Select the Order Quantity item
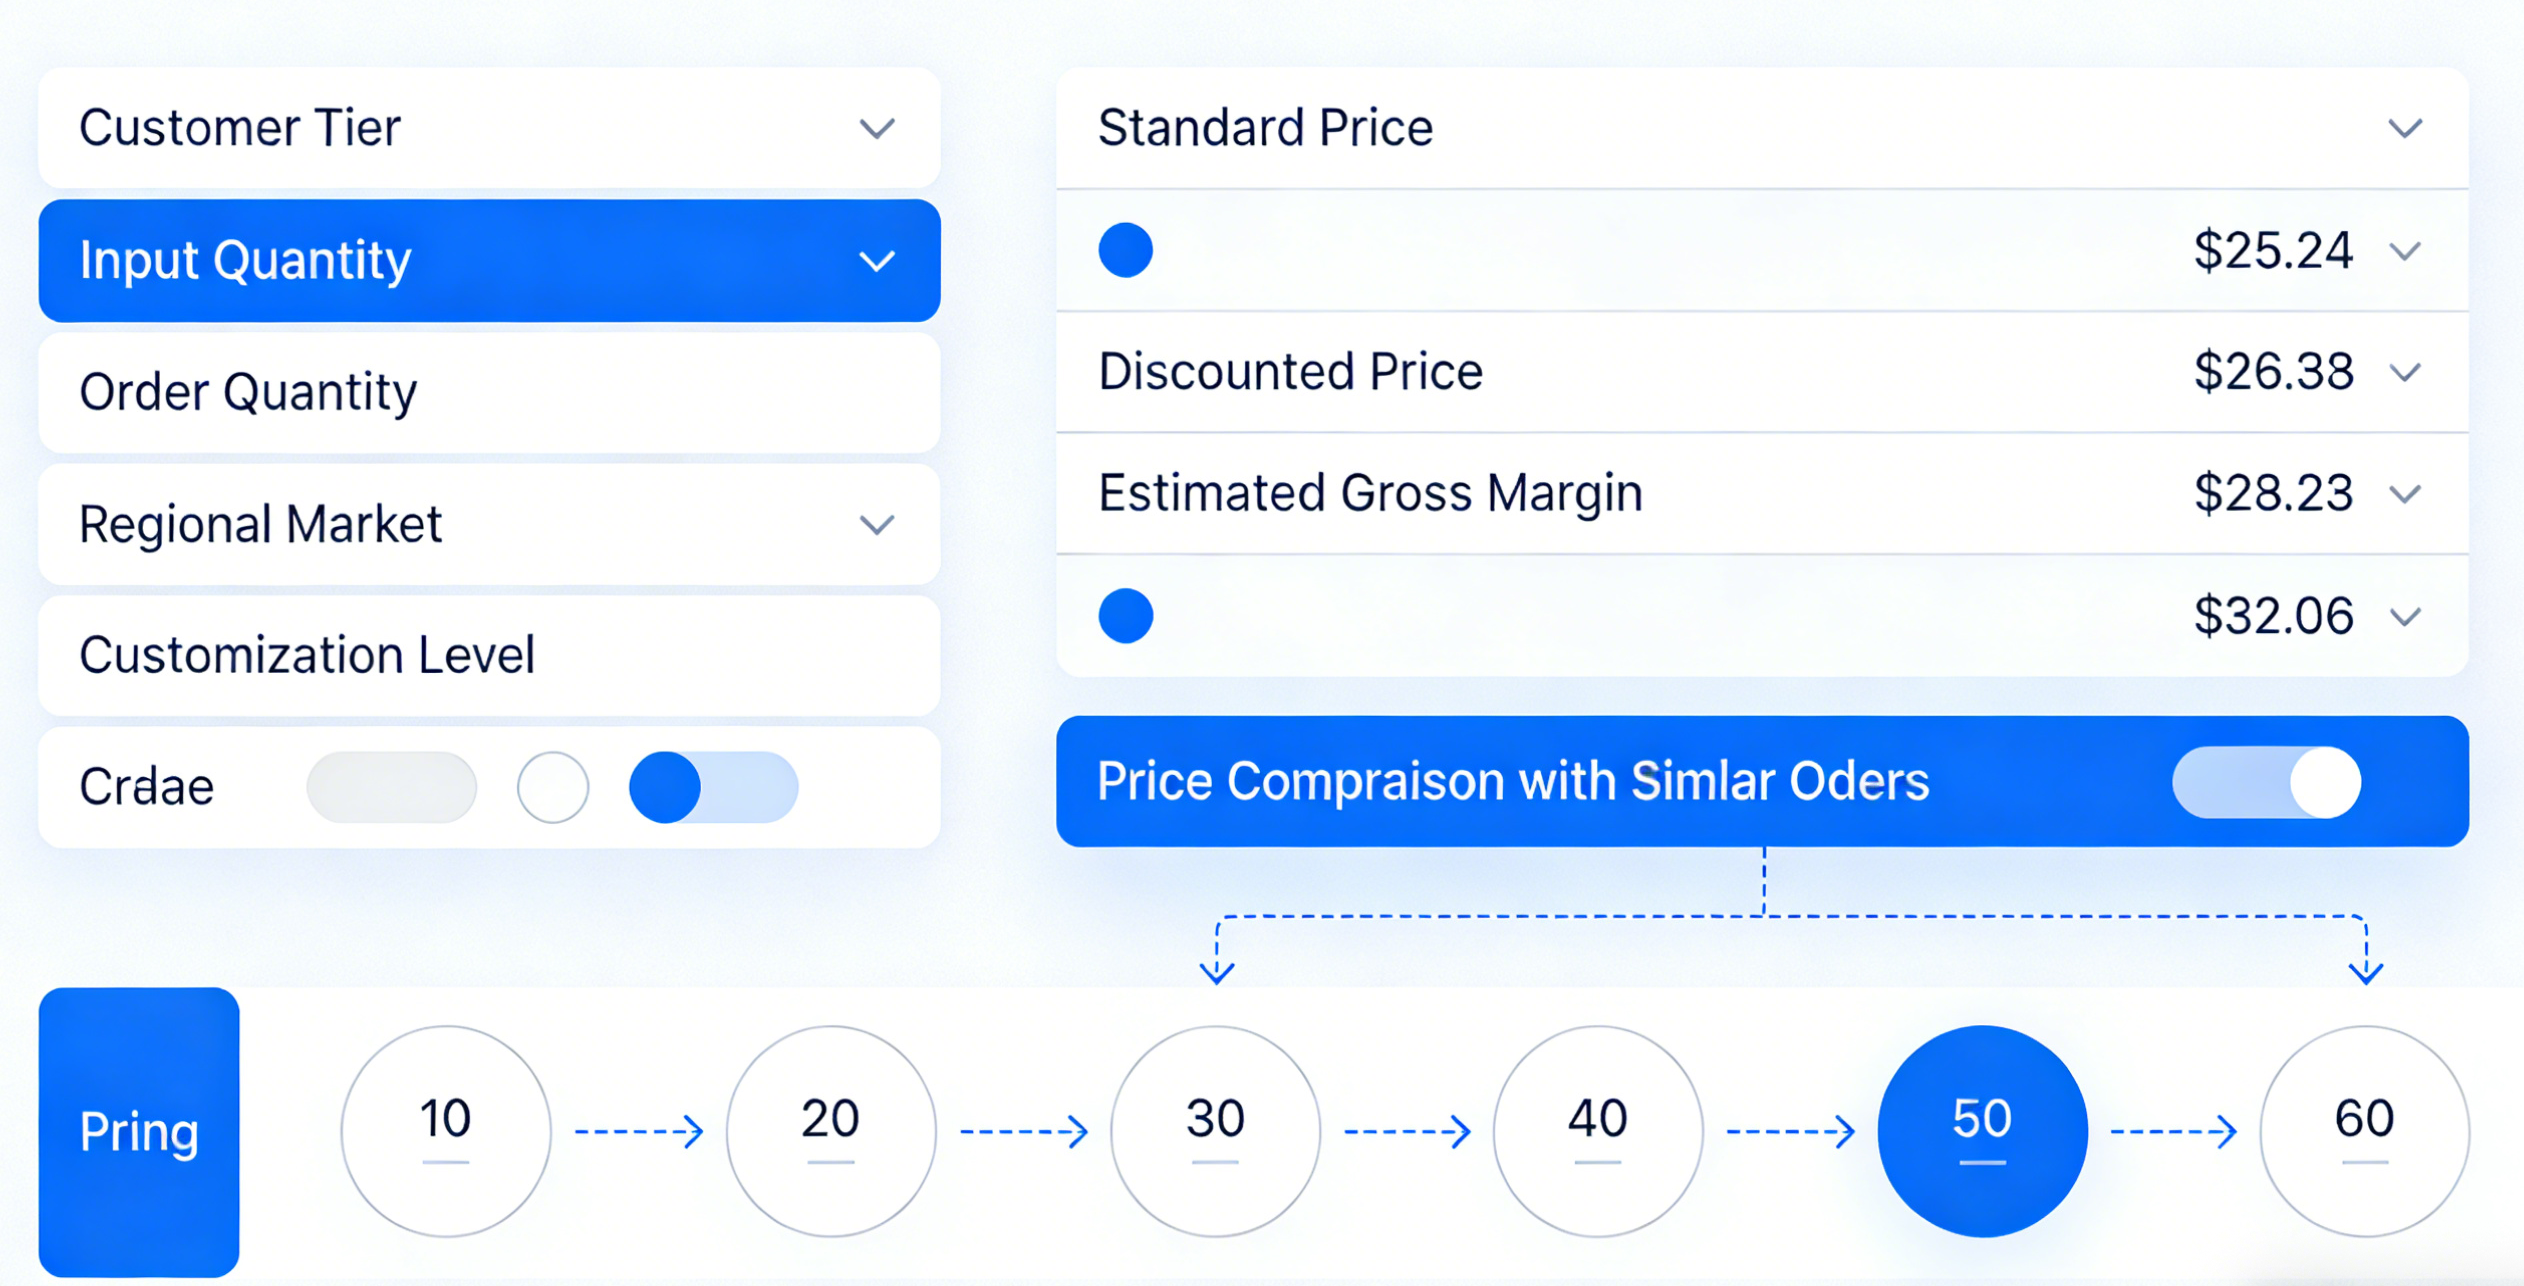 click(489, 392)
